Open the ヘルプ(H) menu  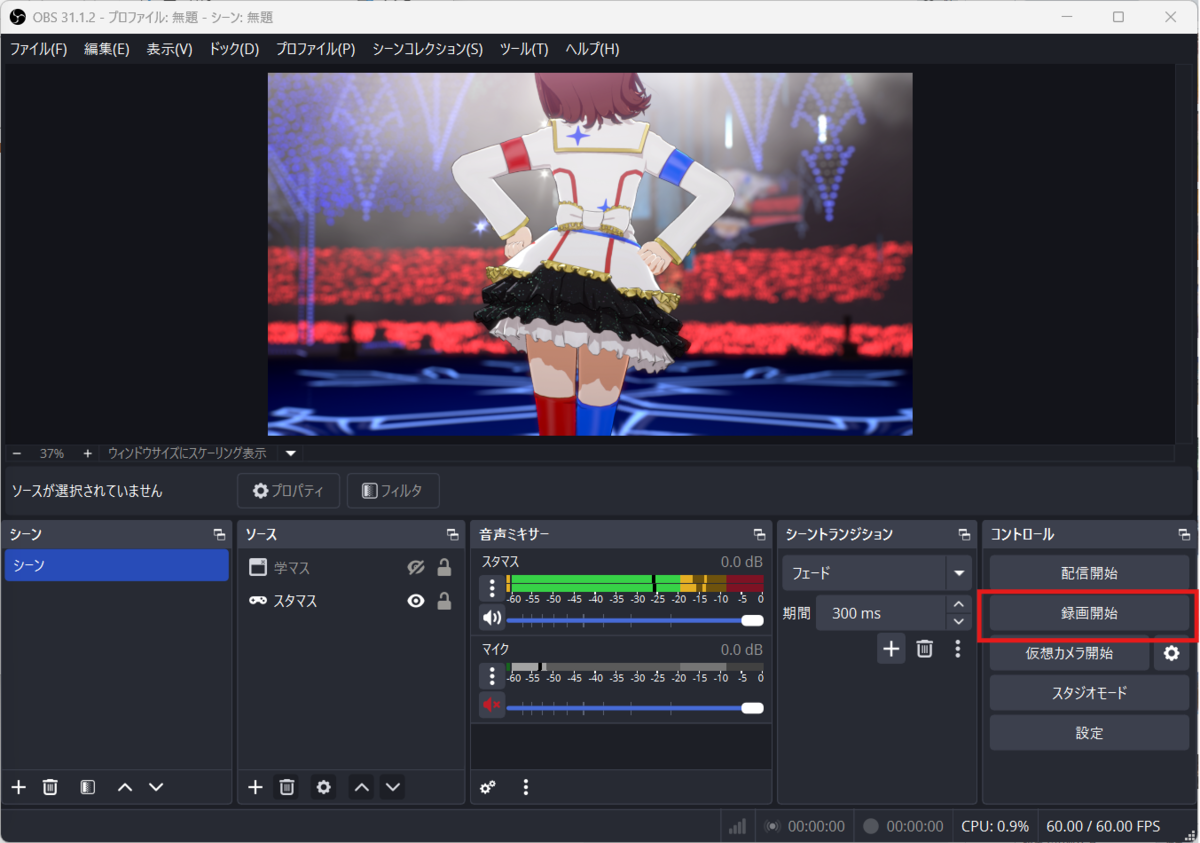coord(592,49)
